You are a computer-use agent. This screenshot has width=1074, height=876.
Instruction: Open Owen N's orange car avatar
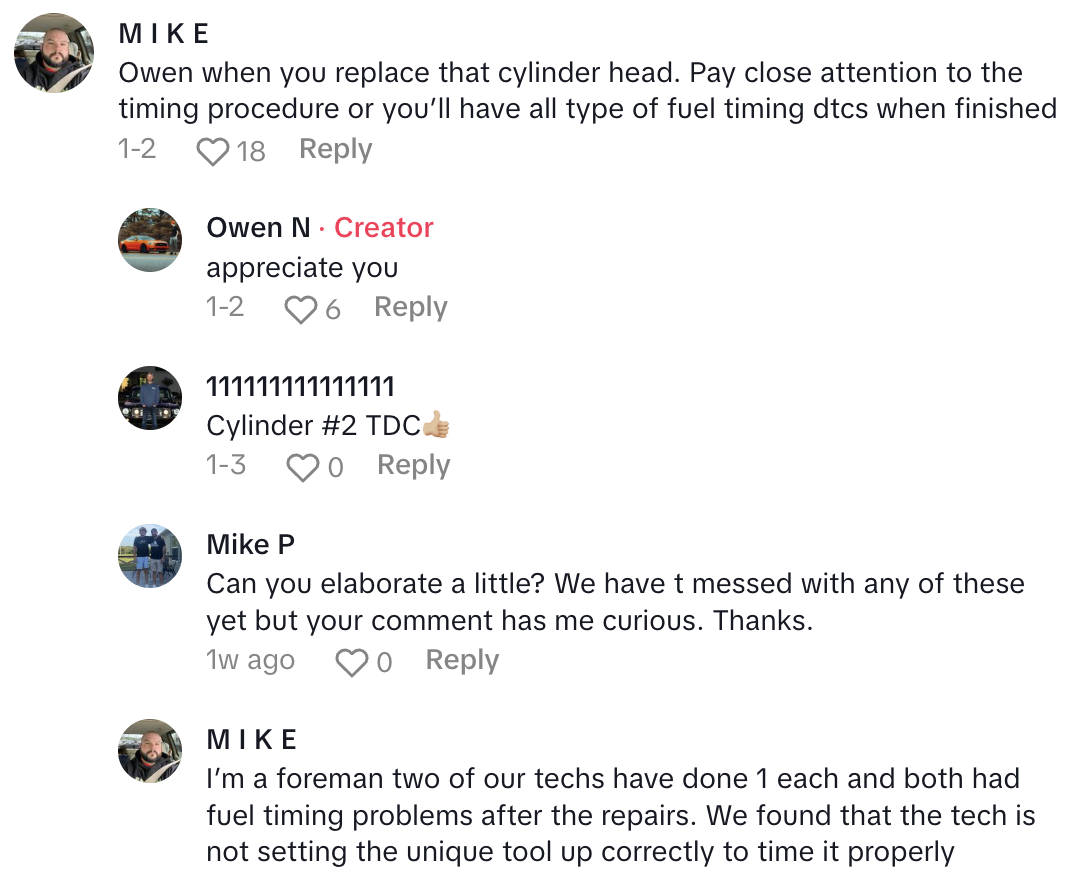150,240
